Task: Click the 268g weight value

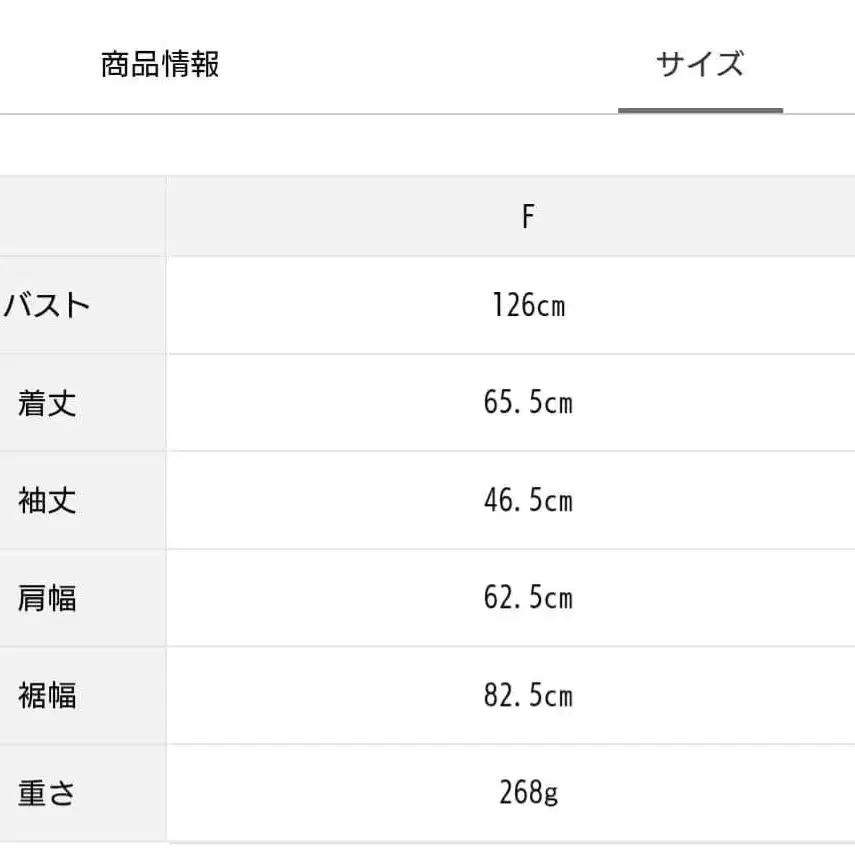Action: 528,792
